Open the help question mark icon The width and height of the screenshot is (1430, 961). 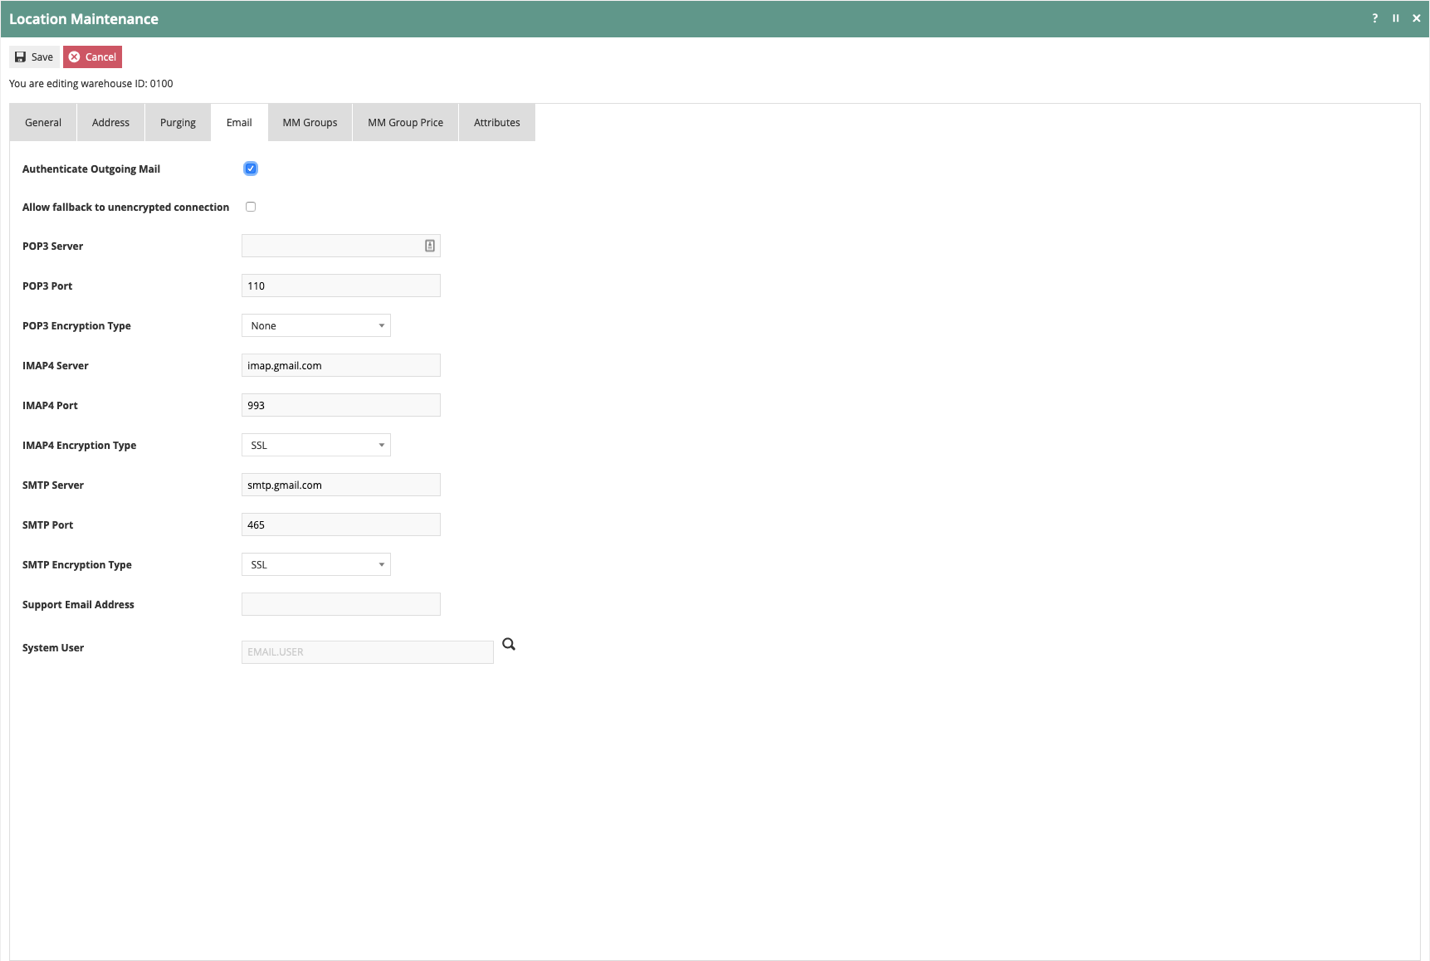click(1375, 18)
